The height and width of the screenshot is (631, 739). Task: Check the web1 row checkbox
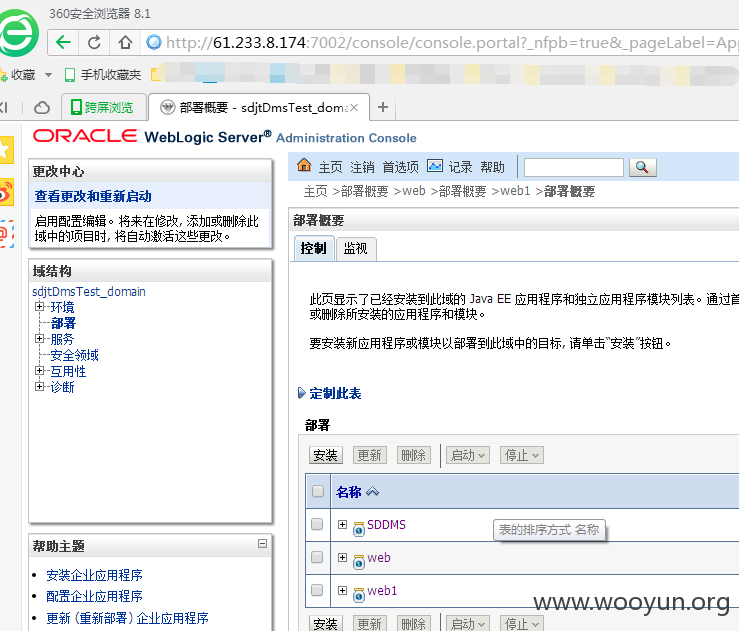[x=317, y=590]
